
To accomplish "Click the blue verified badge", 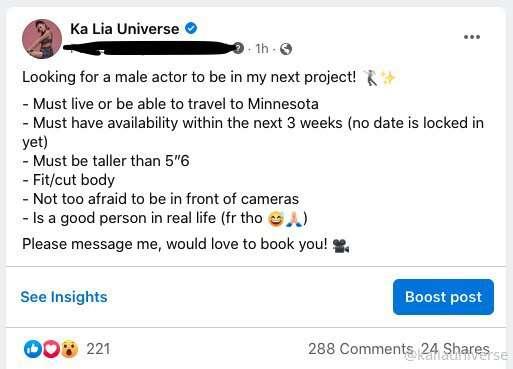I will [191, 28].
